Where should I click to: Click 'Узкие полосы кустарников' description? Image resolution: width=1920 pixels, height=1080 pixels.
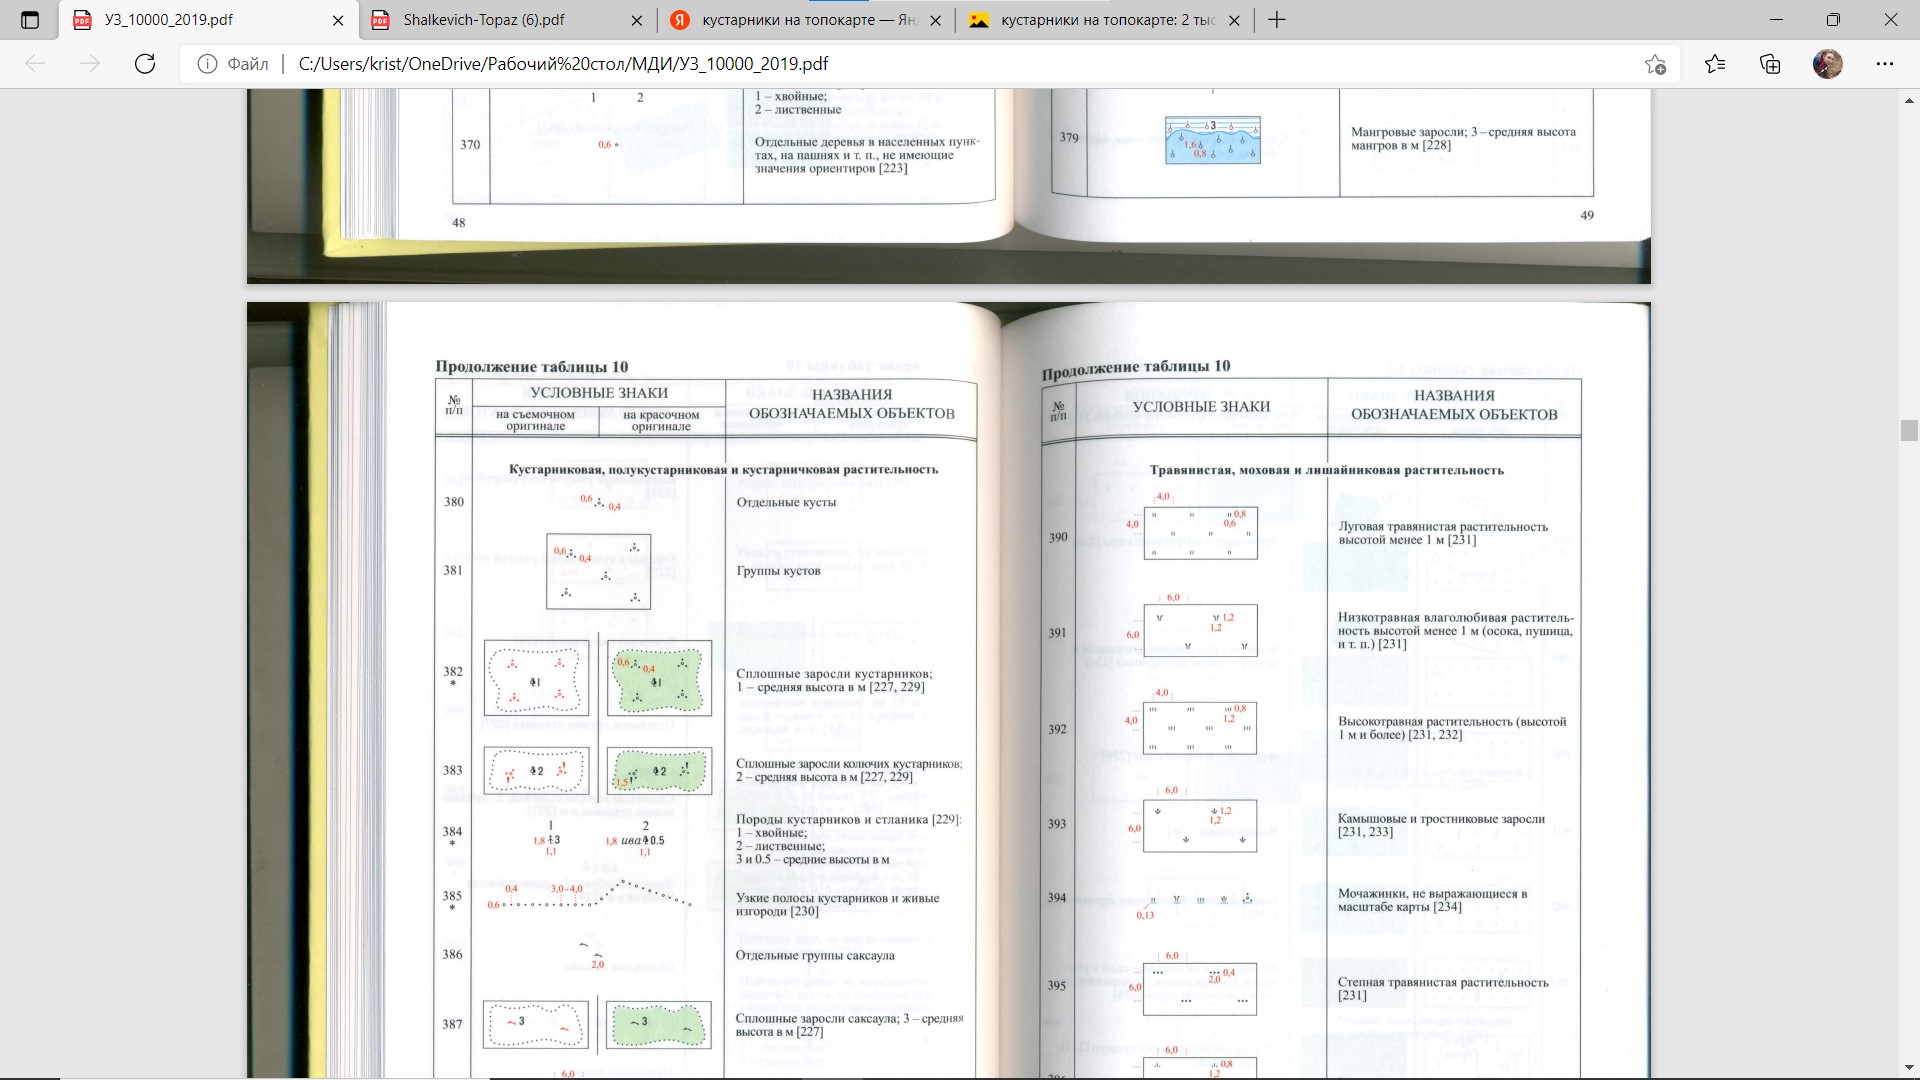[837, 904]
